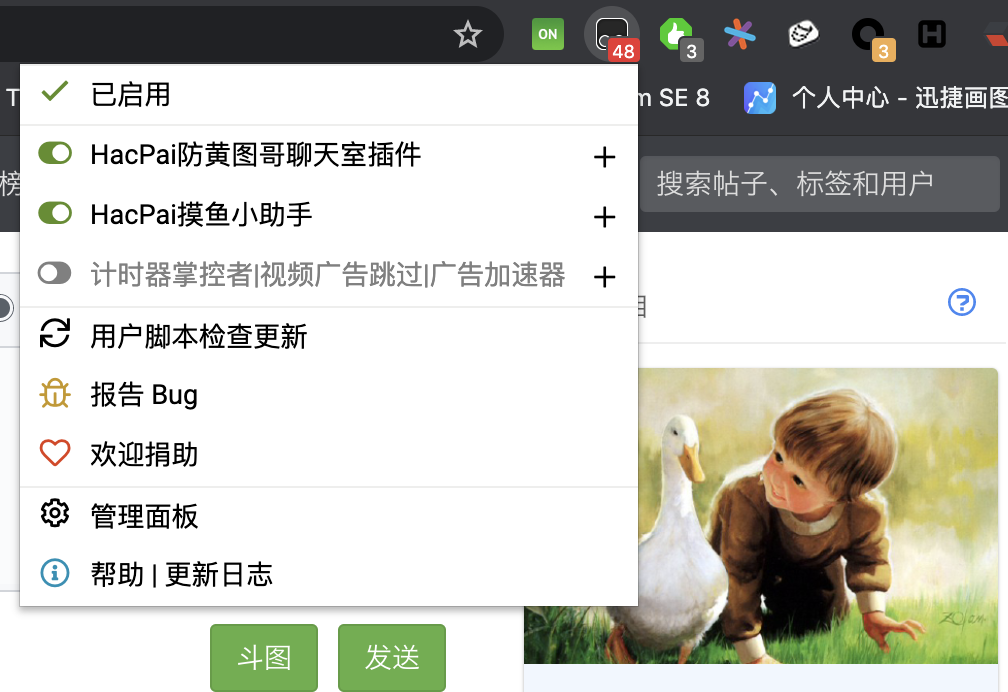Disable the HacPai摸鱼小助手 script toggle

click(55, 213)
